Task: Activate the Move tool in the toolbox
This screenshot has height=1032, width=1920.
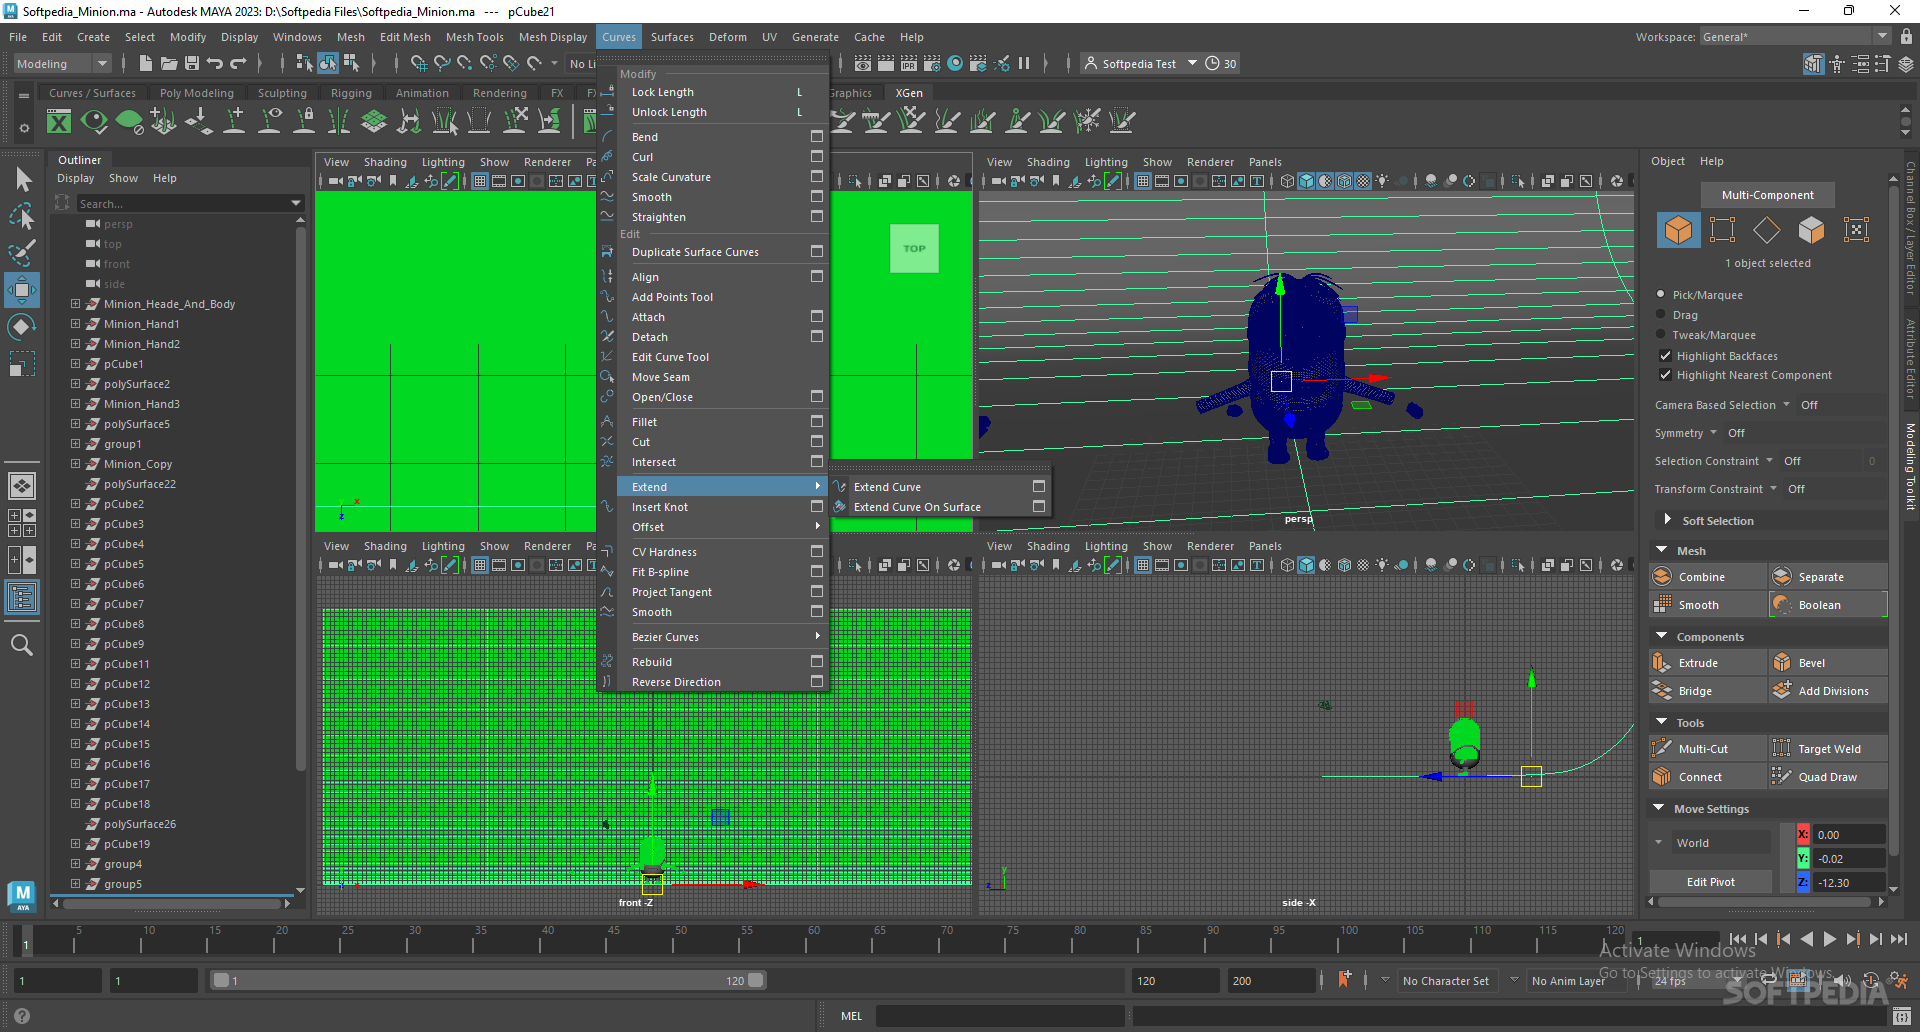Action: pos(22,290)
